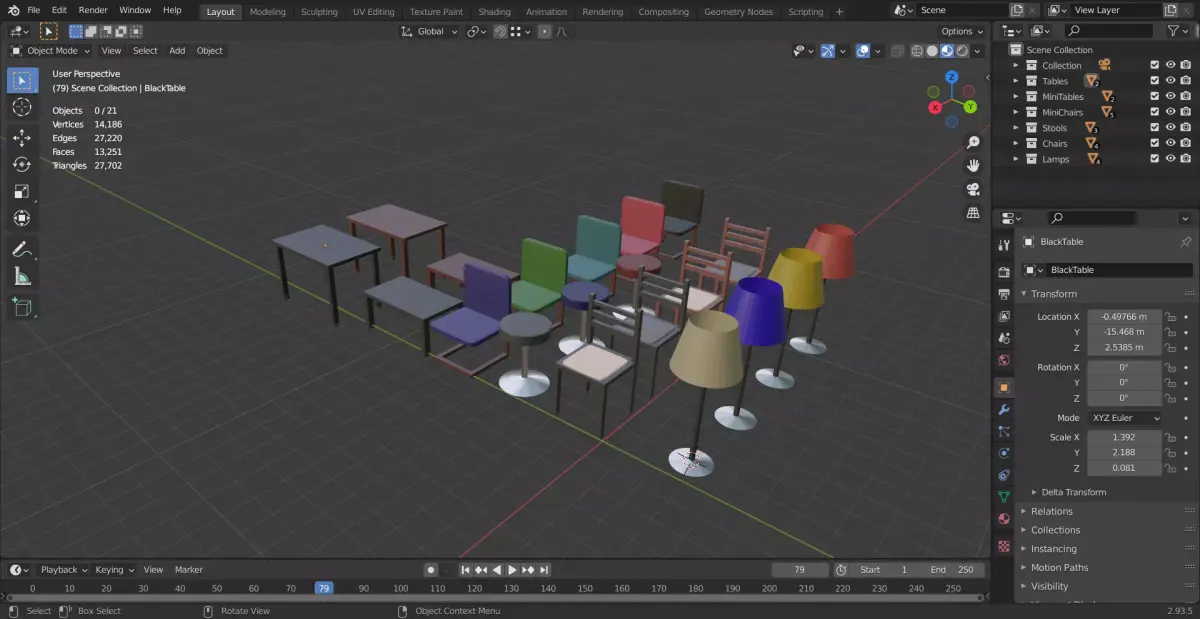Select the Rotate tool
This screenshot has width=1200, height=619.
pyautogui.click(x=22, y=164)
